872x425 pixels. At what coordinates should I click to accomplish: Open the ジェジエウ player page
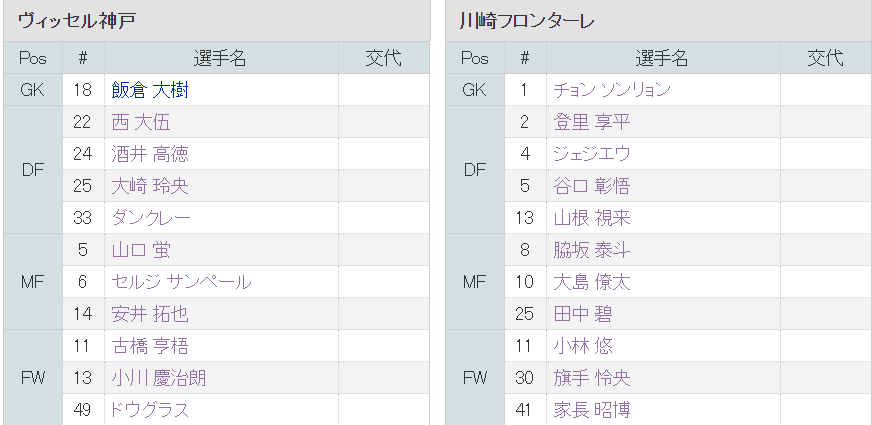(x=592, y=154)
